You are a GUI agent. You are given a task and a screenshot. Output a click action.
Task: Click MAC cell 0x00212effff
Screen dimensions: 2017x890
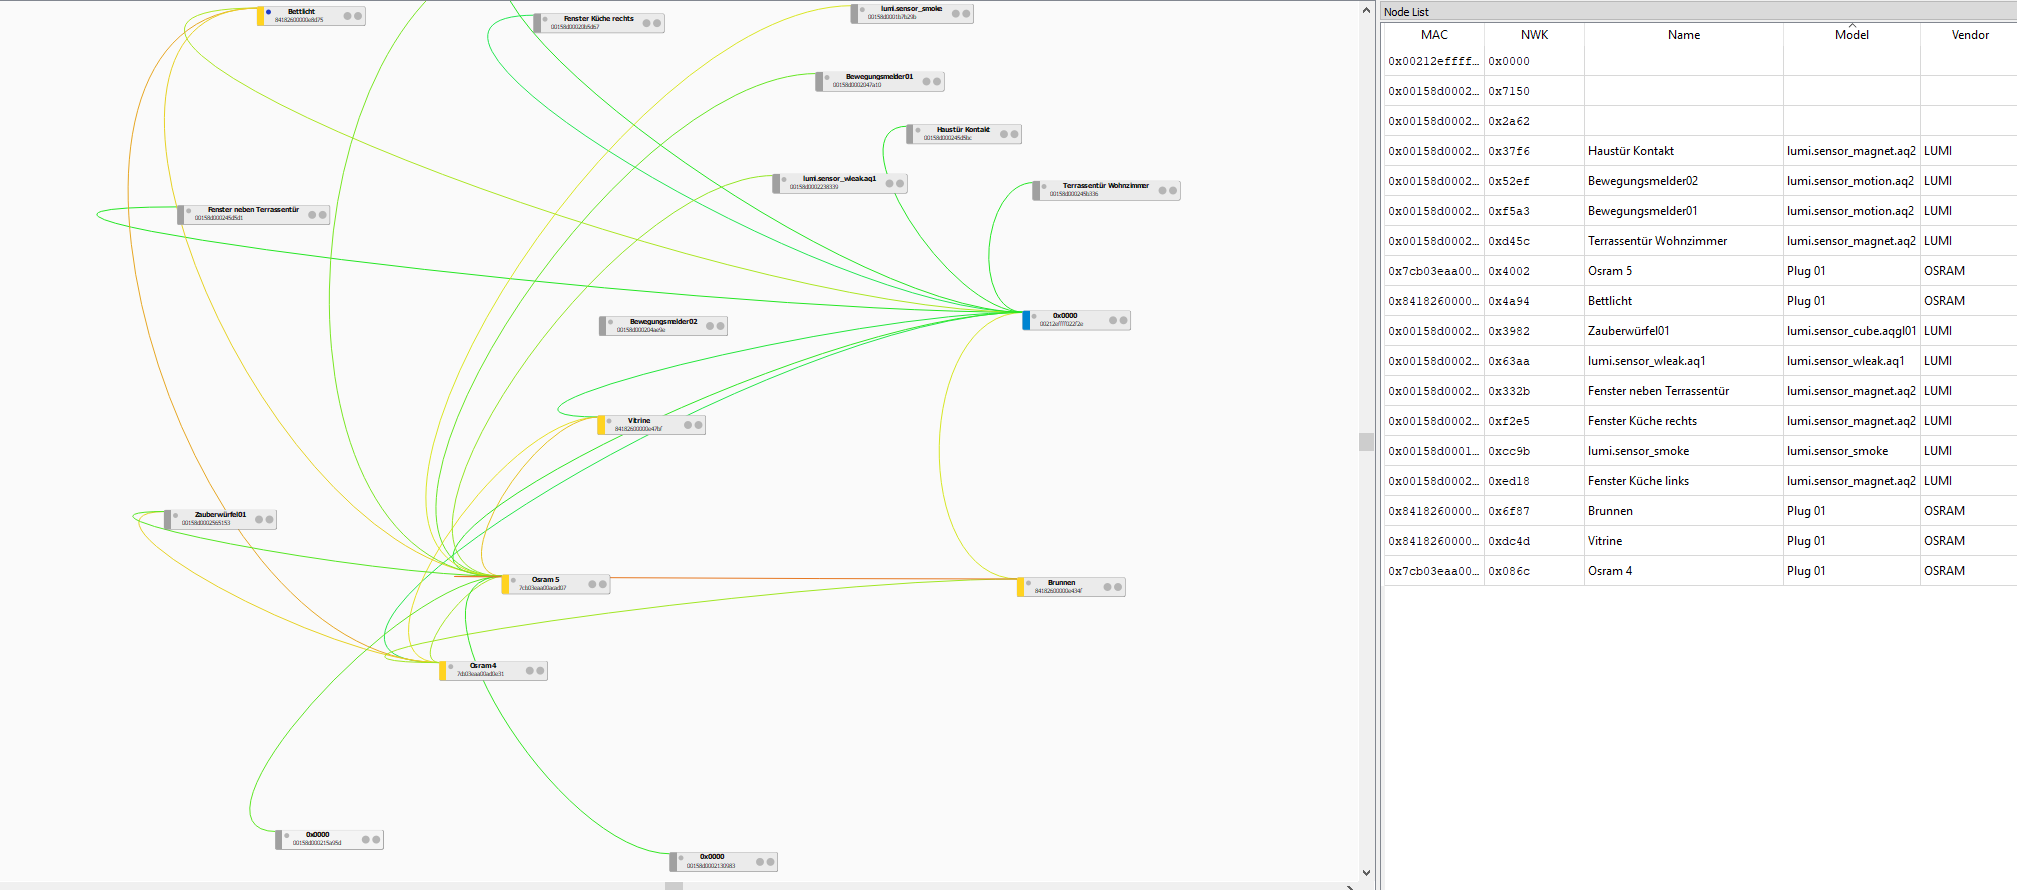point(1434,61)
